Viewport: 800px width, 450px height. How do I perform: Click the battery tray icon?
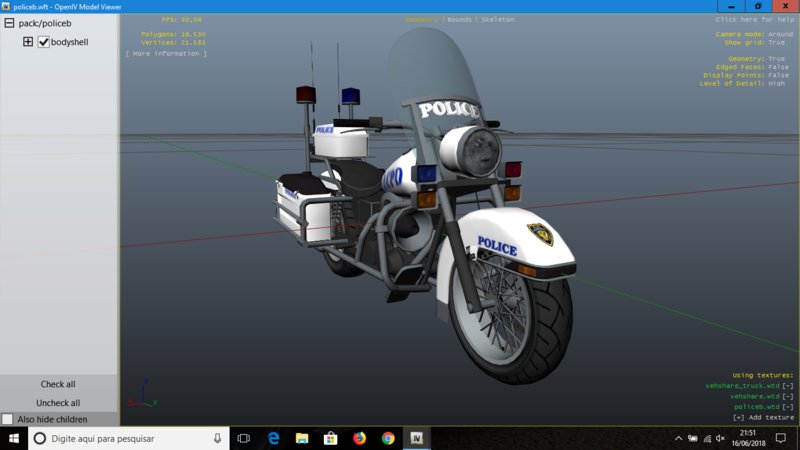pos(693,438)
